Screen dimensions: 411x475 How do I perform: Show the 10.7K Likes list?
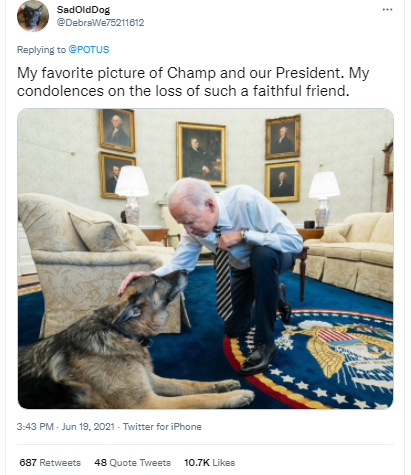click(210, 462)
